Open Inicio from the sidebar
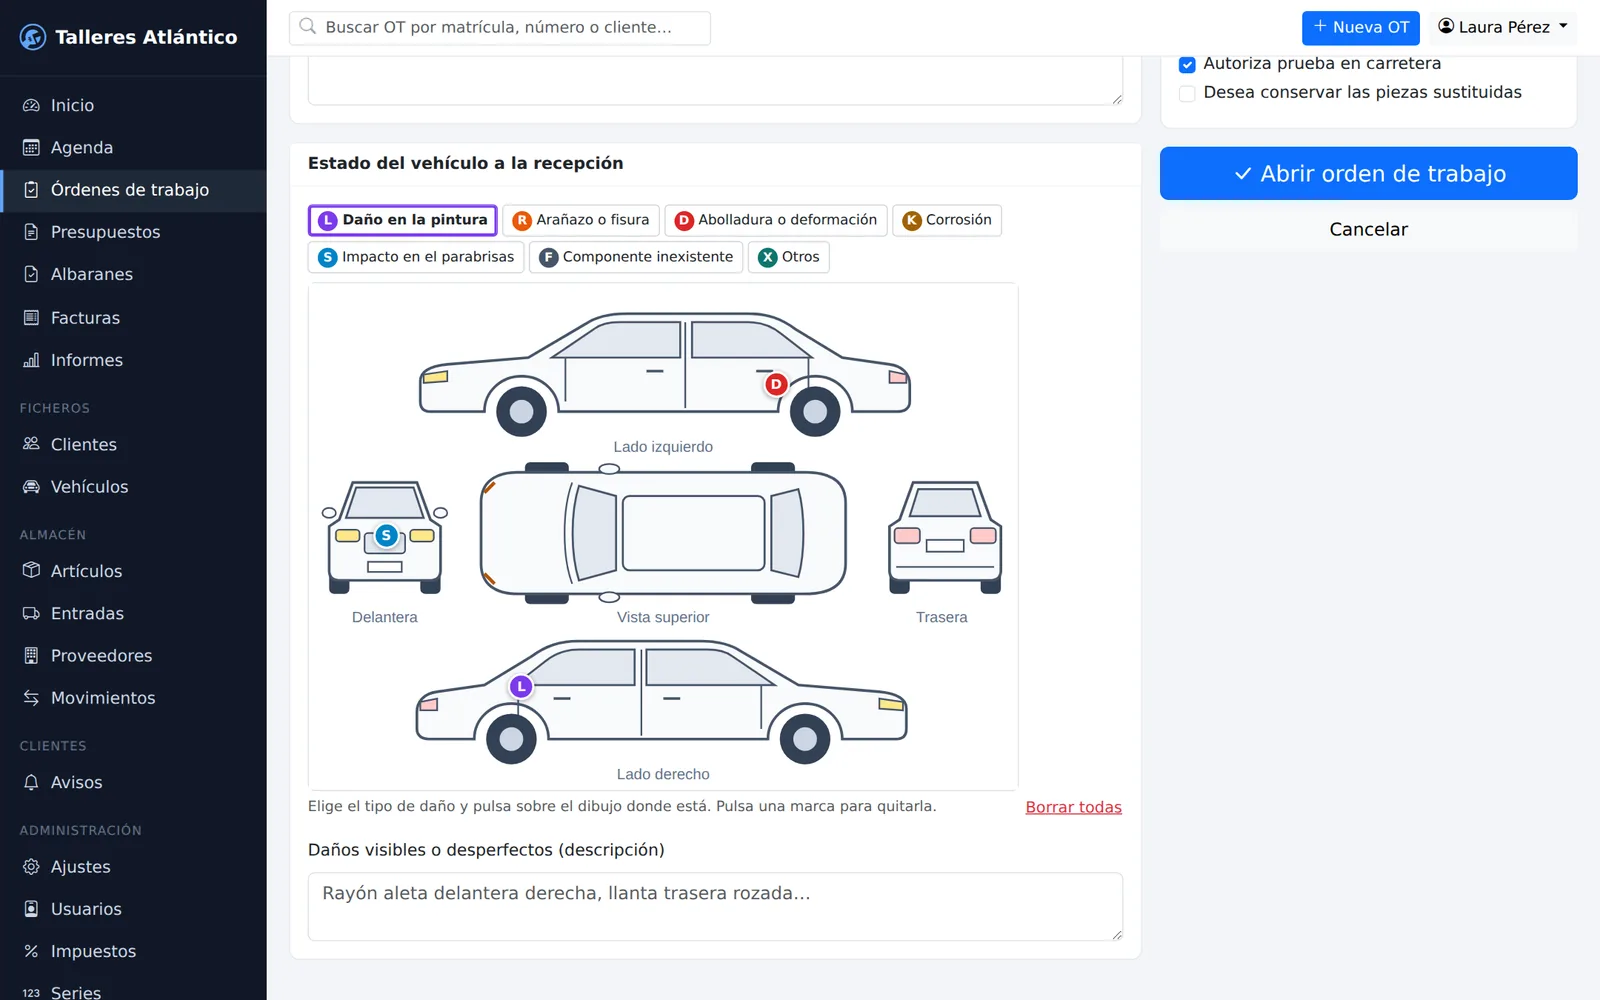Image resolution: width=1600 pixels, height=1000 pixels. click(133, 105)
